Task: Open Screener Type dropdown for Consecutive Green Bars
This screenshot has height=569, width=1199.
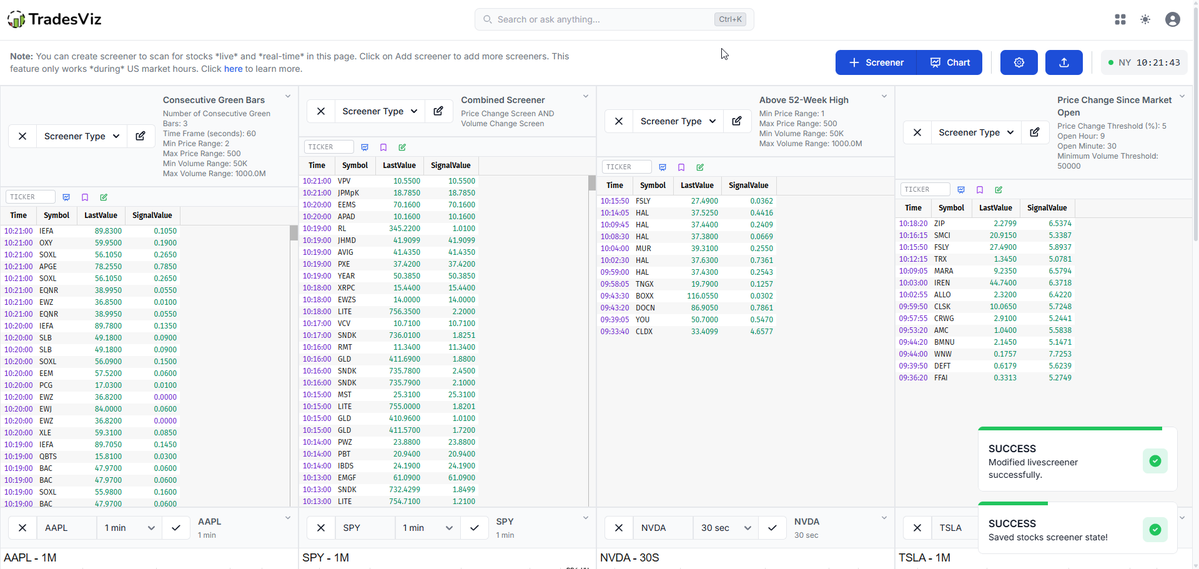Action: click(82, 136)
